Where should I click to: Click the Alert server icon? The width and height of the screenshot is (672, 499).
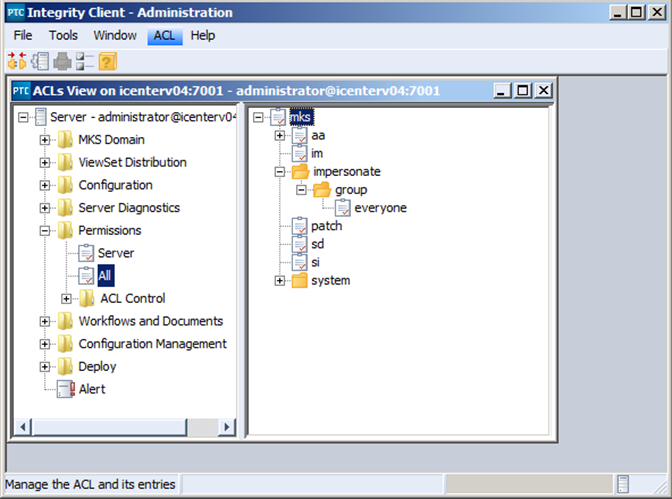[66, 389]
